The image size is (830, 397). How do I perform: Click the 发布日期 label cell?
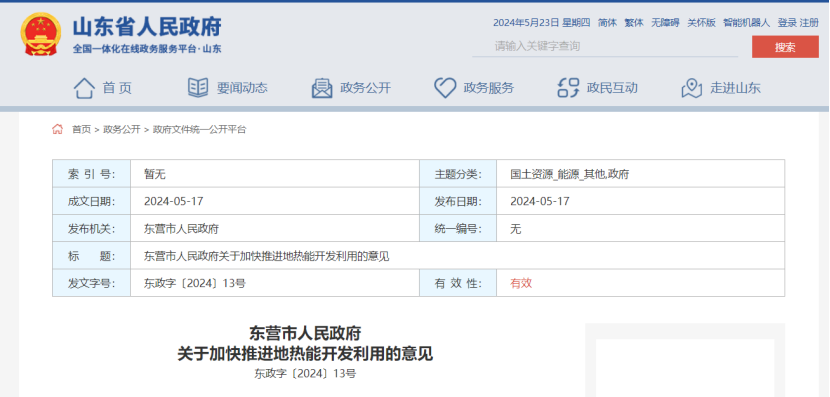click(458, 201)
